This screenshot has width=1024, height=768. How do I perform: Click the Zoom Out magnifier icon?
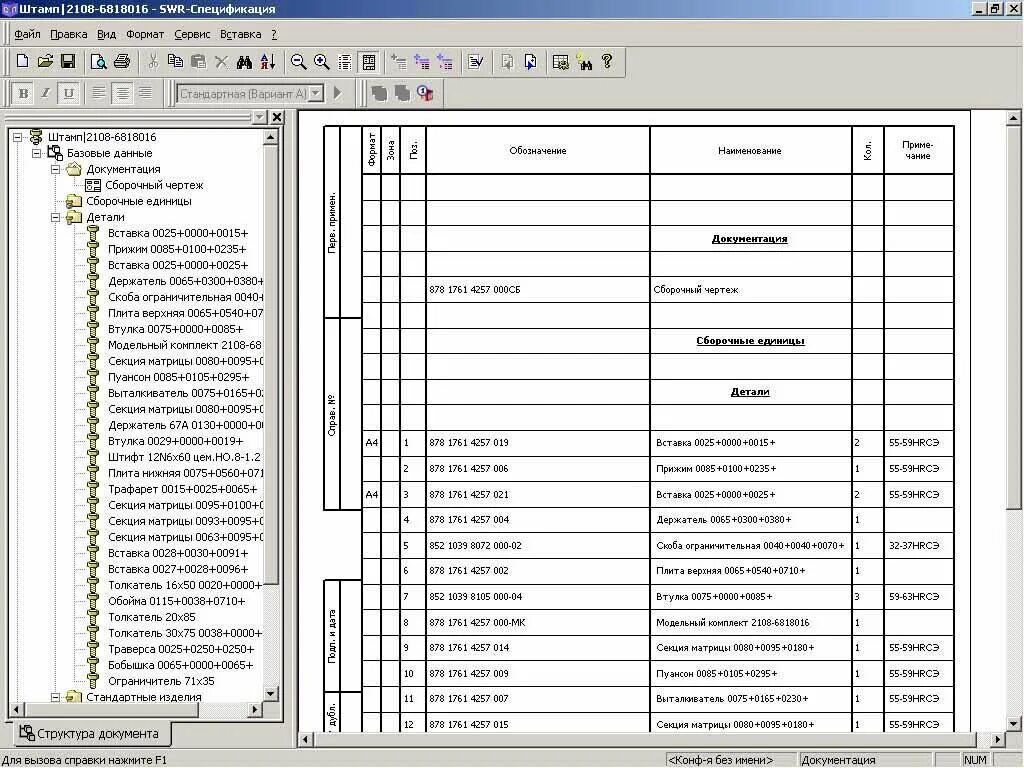click(298, 62)
